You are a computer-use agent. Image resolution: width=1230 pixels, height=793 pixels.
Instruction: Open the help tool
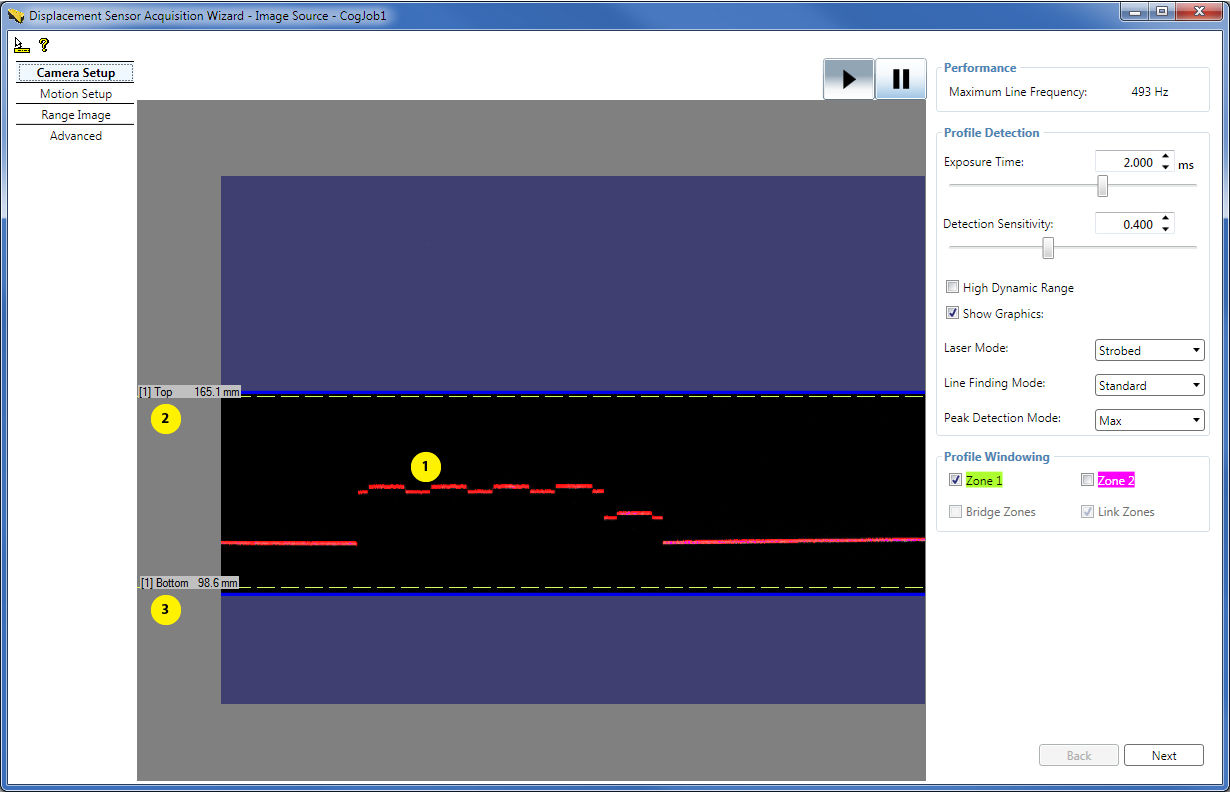tap(43, 44)
